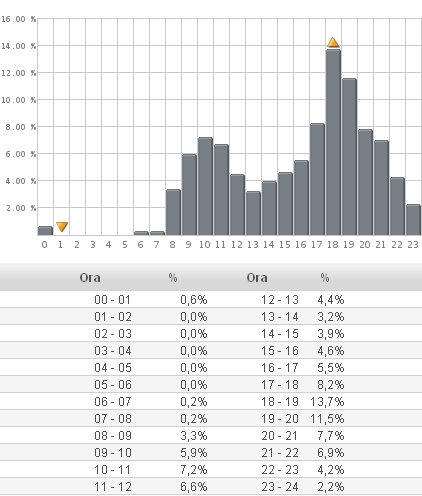Select the bar for hour 23

point(413,220)
